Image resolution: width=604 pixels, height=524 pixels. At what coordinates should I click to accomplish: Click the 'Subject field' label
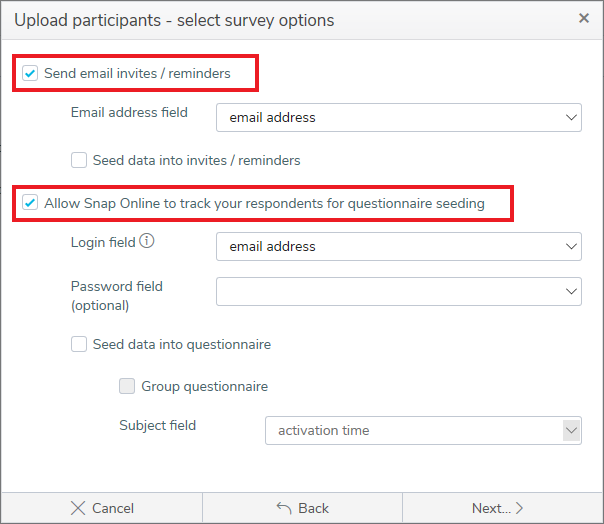coord(158,425)
